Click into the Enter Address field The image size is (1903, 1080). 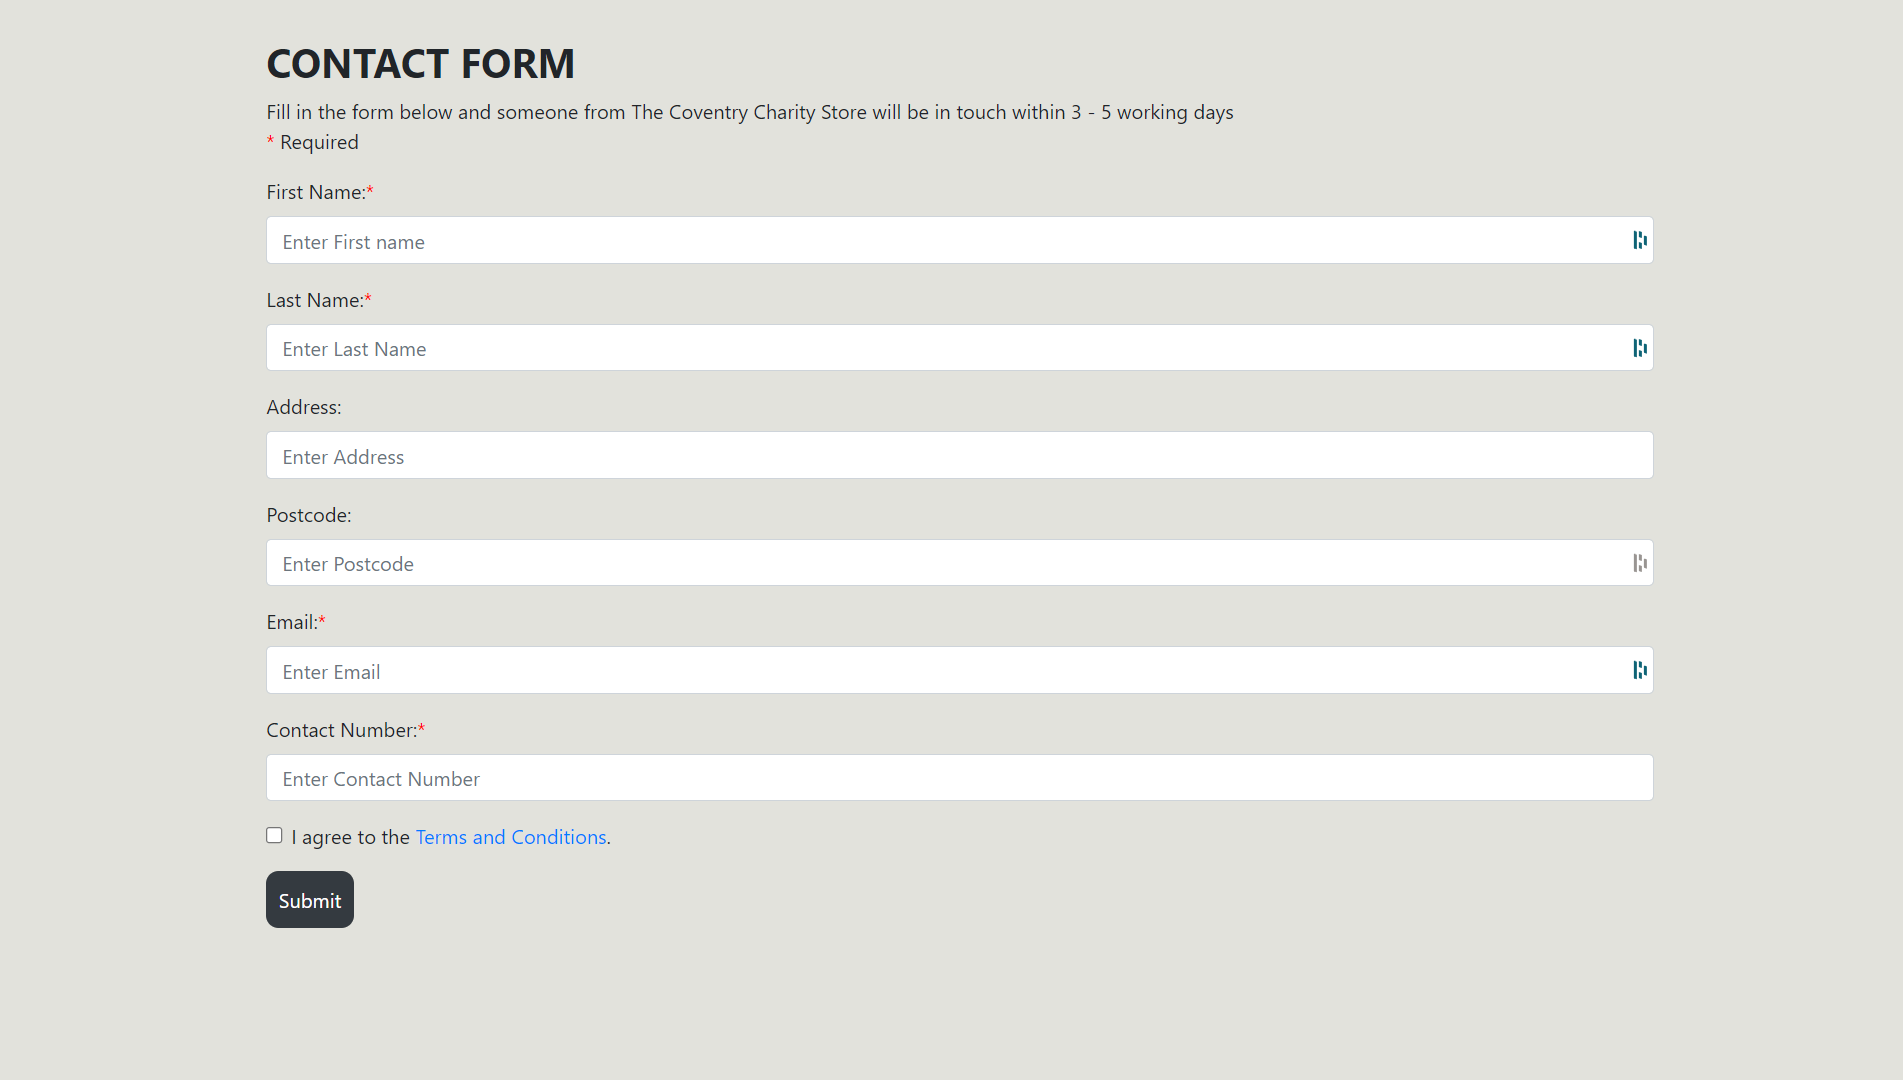pos(960,455)
